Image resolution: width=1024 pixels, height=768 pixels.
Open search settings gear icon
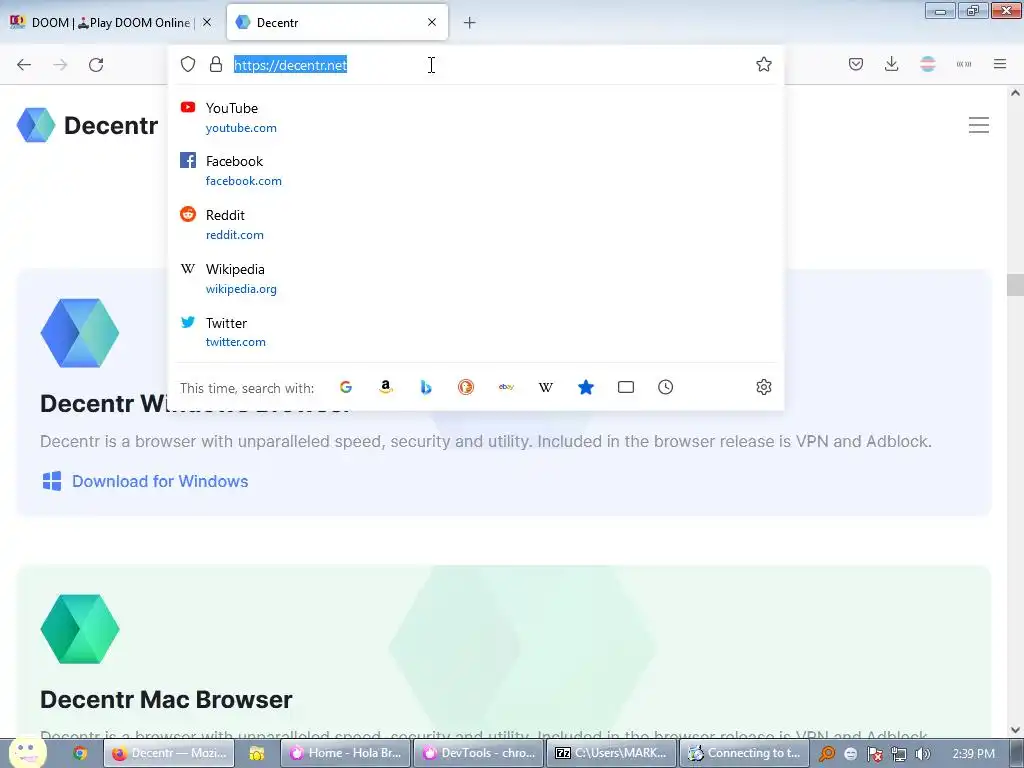[x=763, y=387]
